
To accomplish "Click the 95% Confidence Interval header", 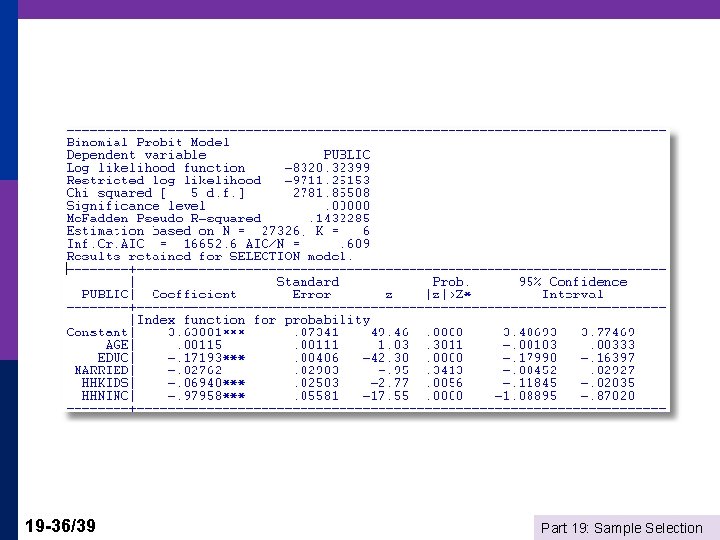I will click(573, 288).
